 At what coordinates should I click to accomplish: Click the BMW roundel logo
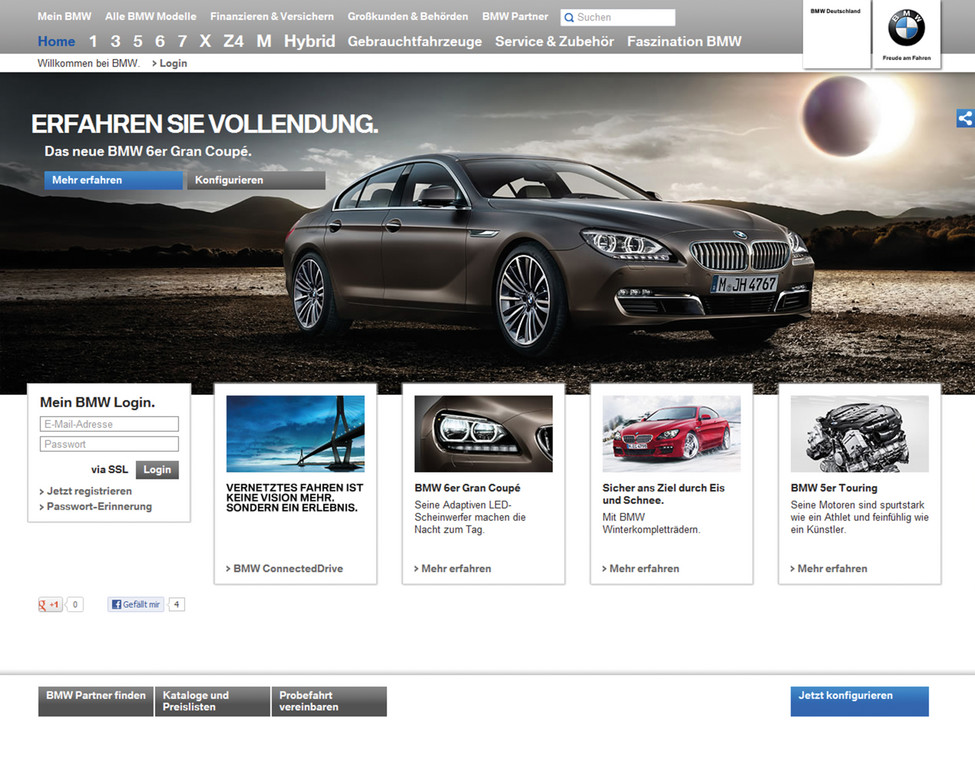click(906, 28)
